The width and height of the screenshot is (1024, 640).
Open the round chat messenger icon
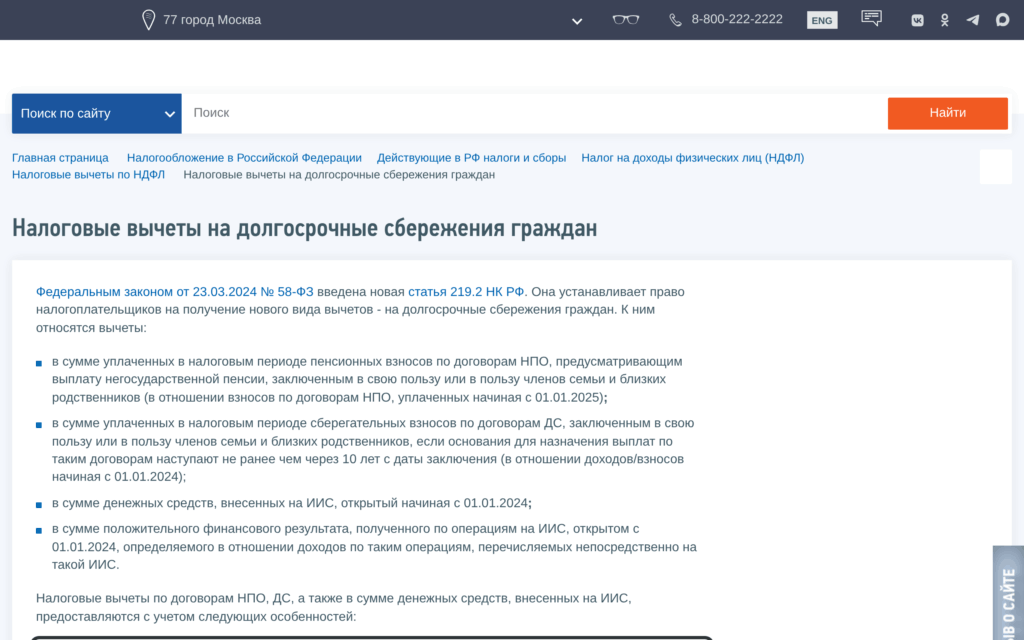pyautogui.click(x=1002, y=20)
